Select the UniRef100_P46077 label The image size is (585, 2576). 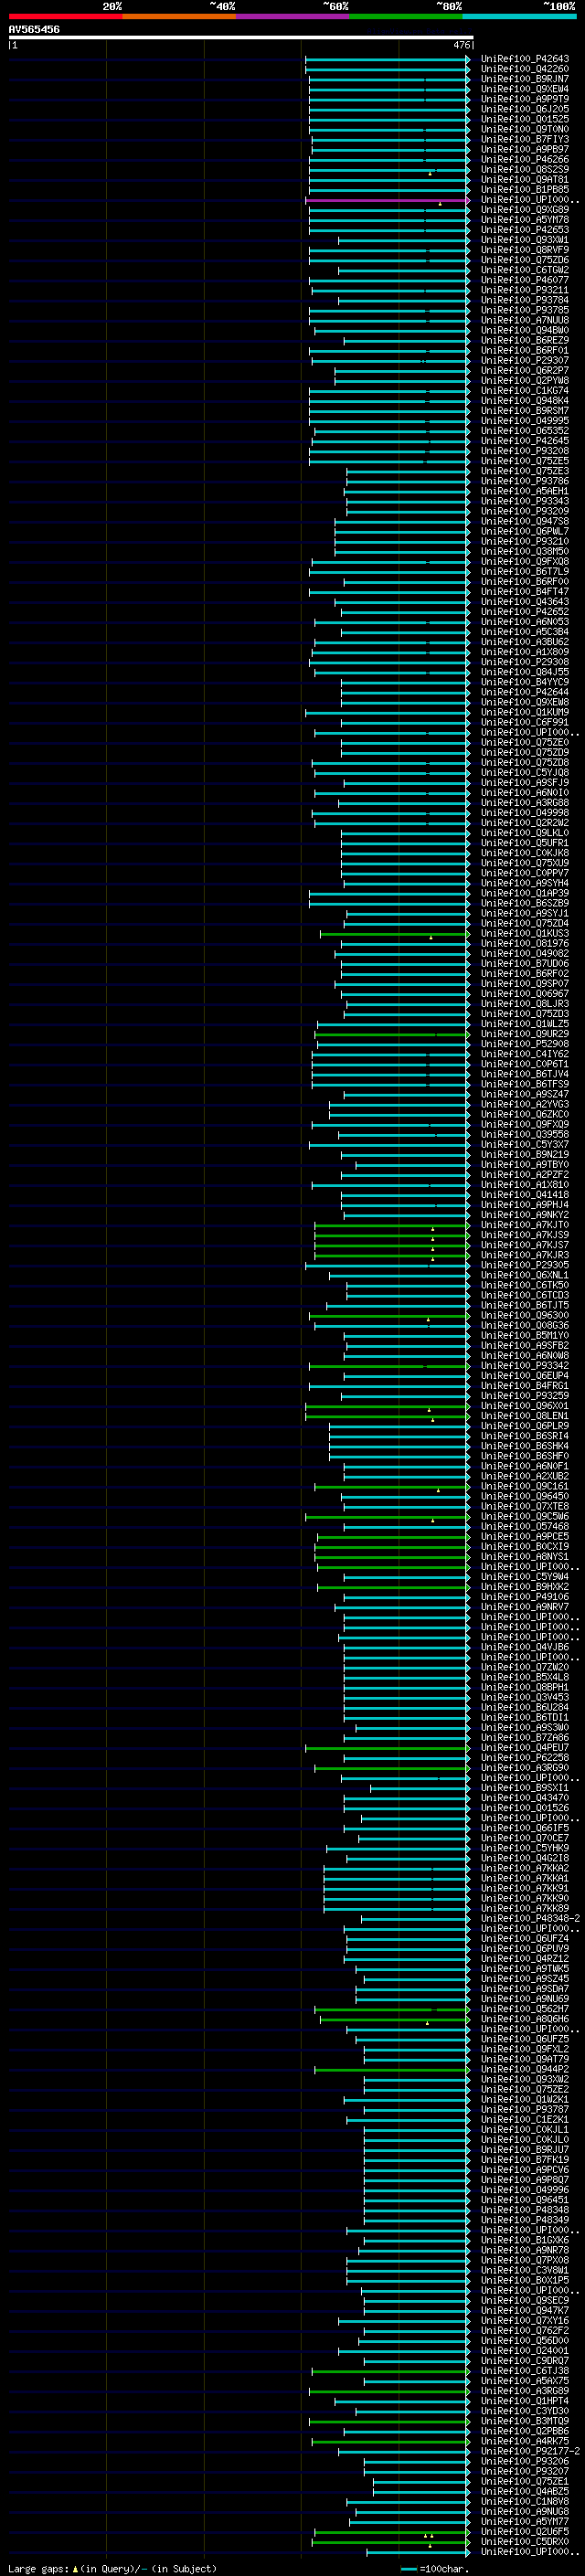[x=525, y=280]
